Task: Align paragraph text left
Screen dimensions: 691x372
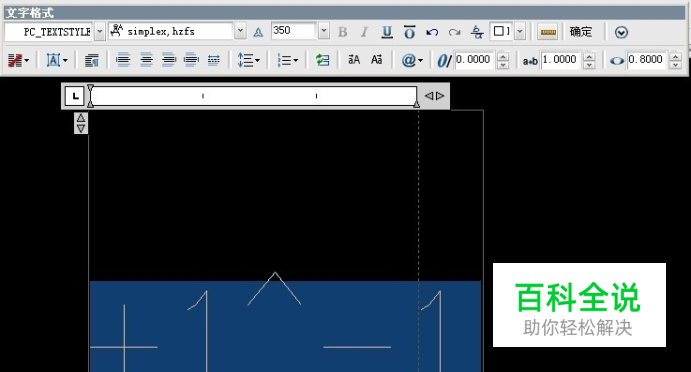Action: (x=123, y=60)
